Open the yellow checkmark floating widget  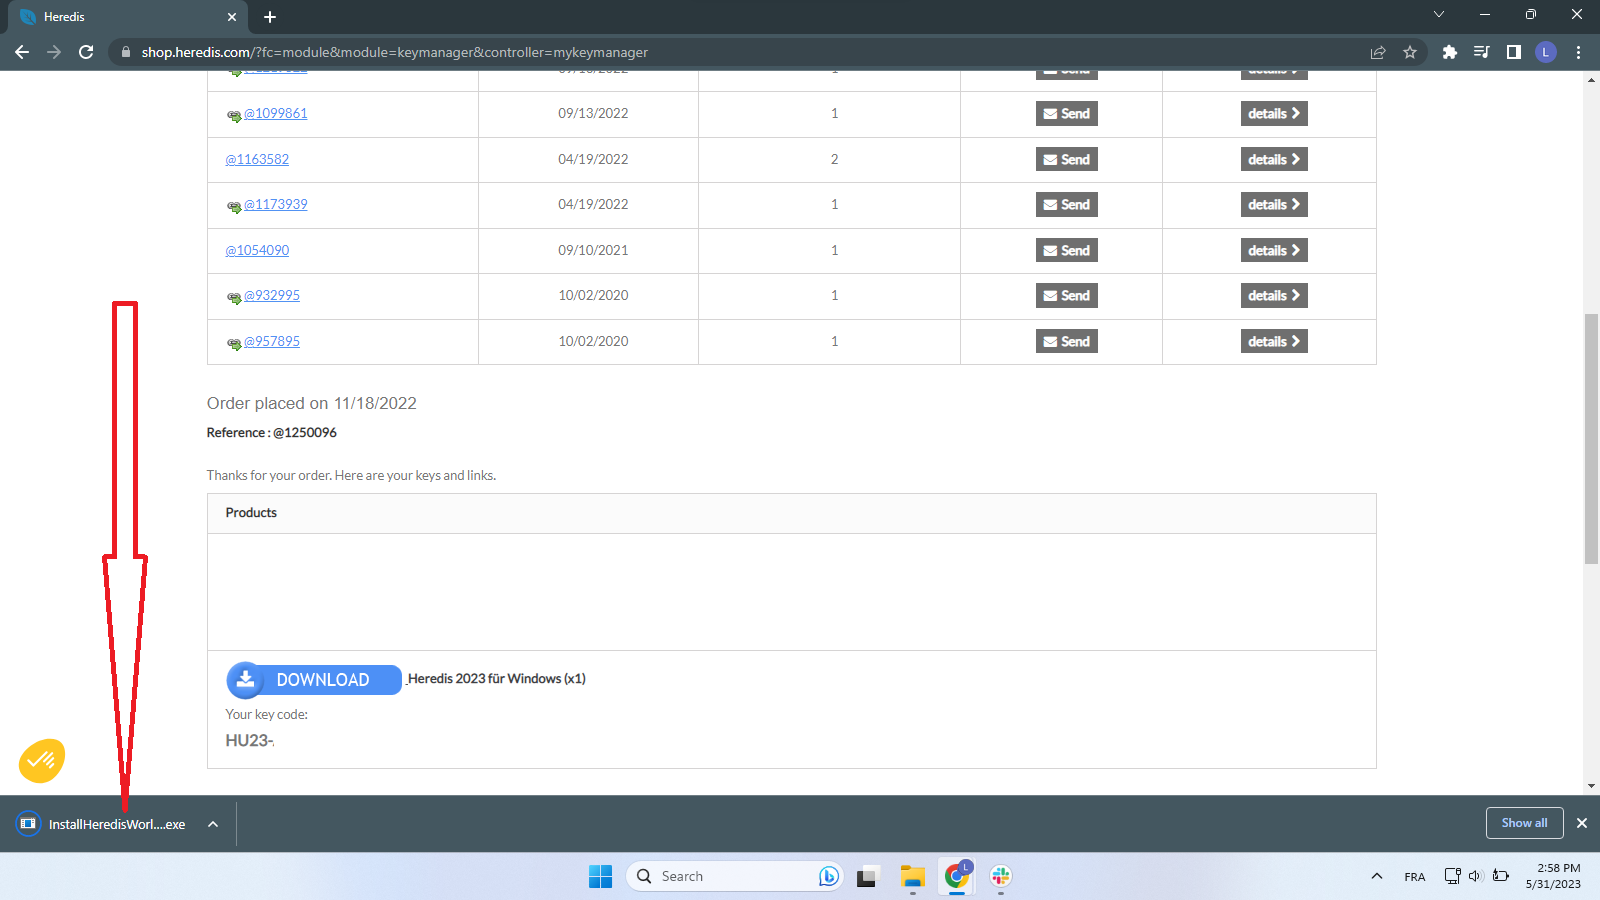(42, 761)
